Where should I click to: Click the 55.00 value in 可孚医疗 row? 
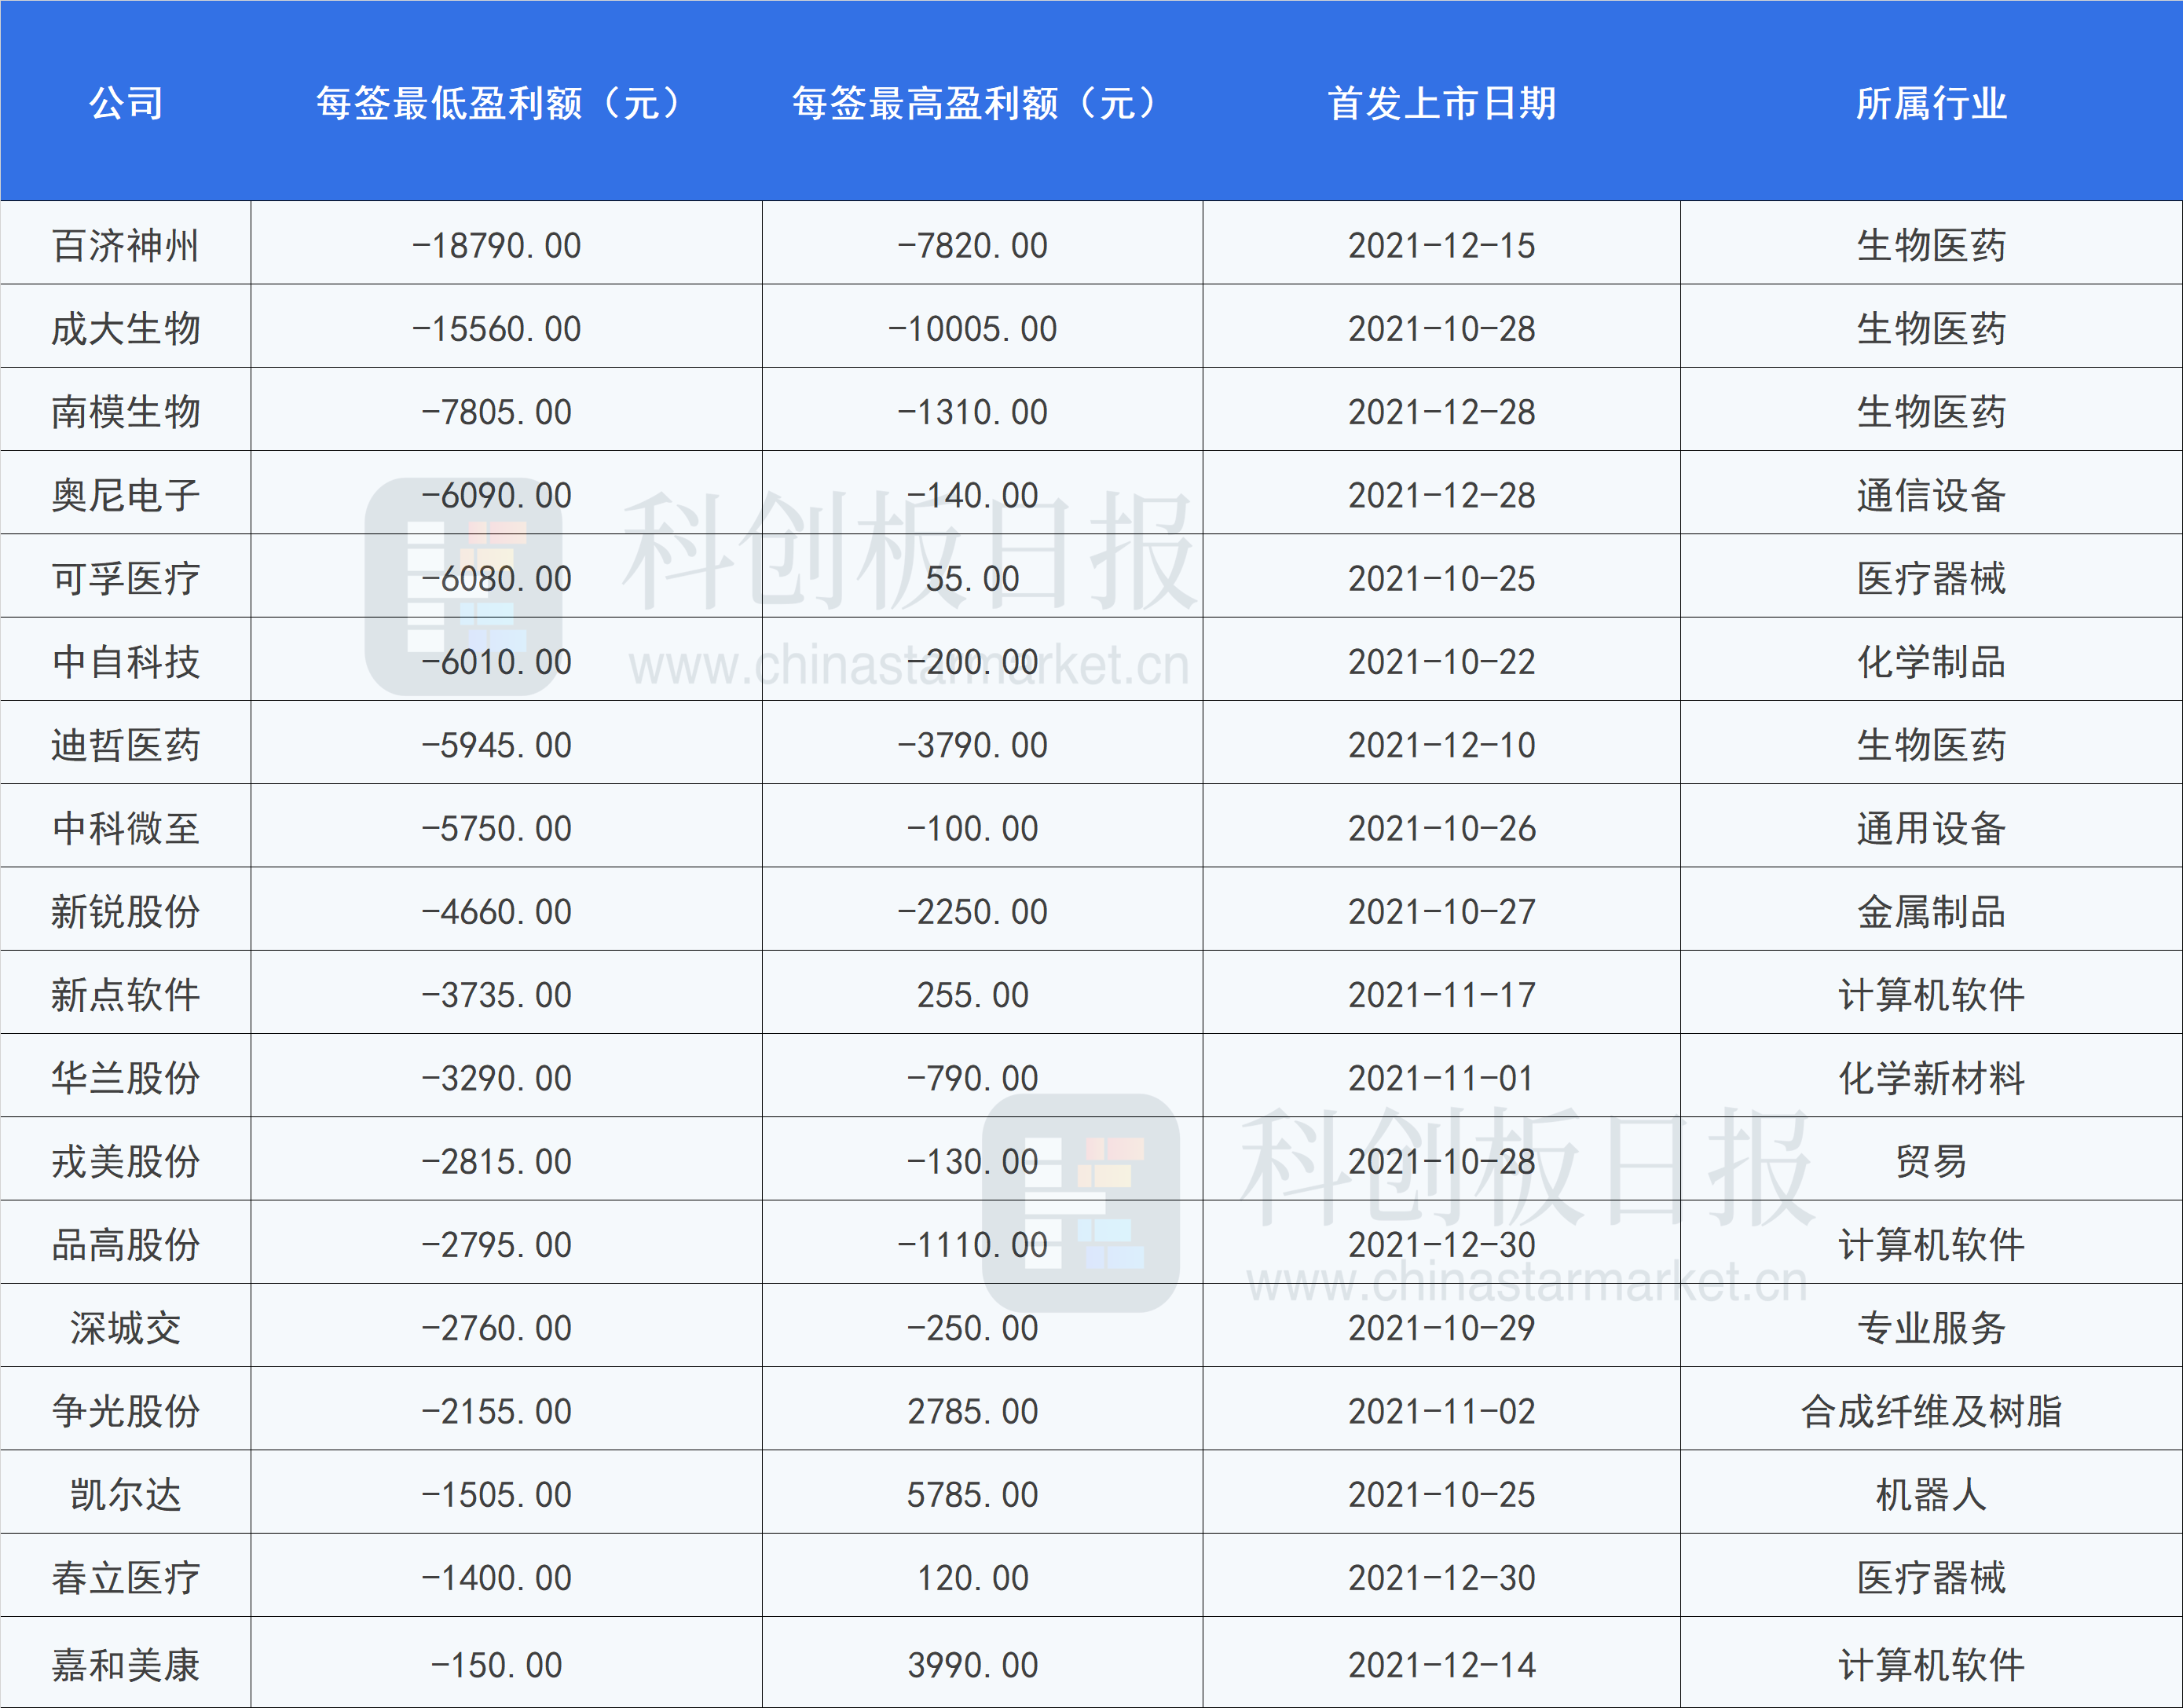click(x=973, y=578)
